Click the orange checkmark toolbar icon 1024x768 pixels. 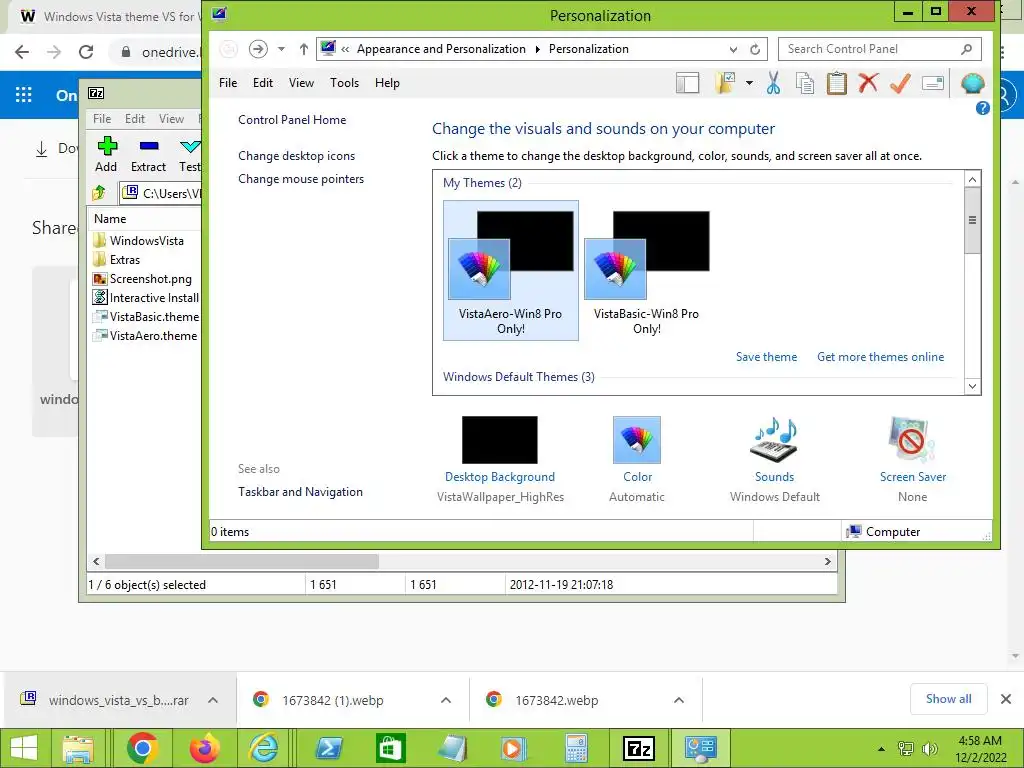[900, 83]
